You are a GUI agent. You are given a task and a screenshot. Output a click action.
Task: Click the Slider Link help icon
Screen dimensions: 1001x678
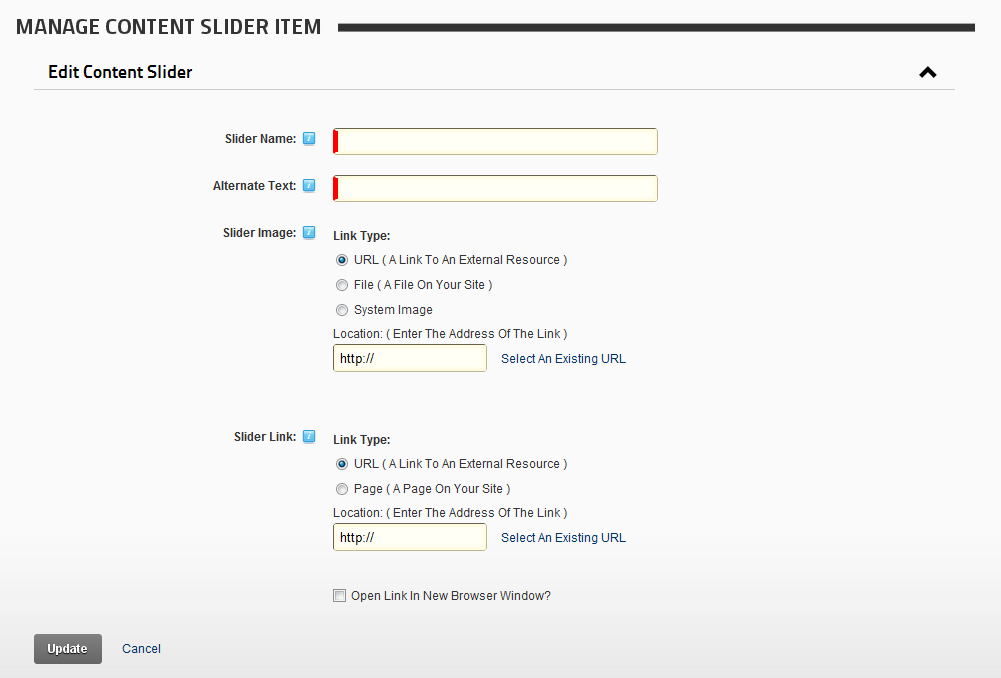pos(309,437)
